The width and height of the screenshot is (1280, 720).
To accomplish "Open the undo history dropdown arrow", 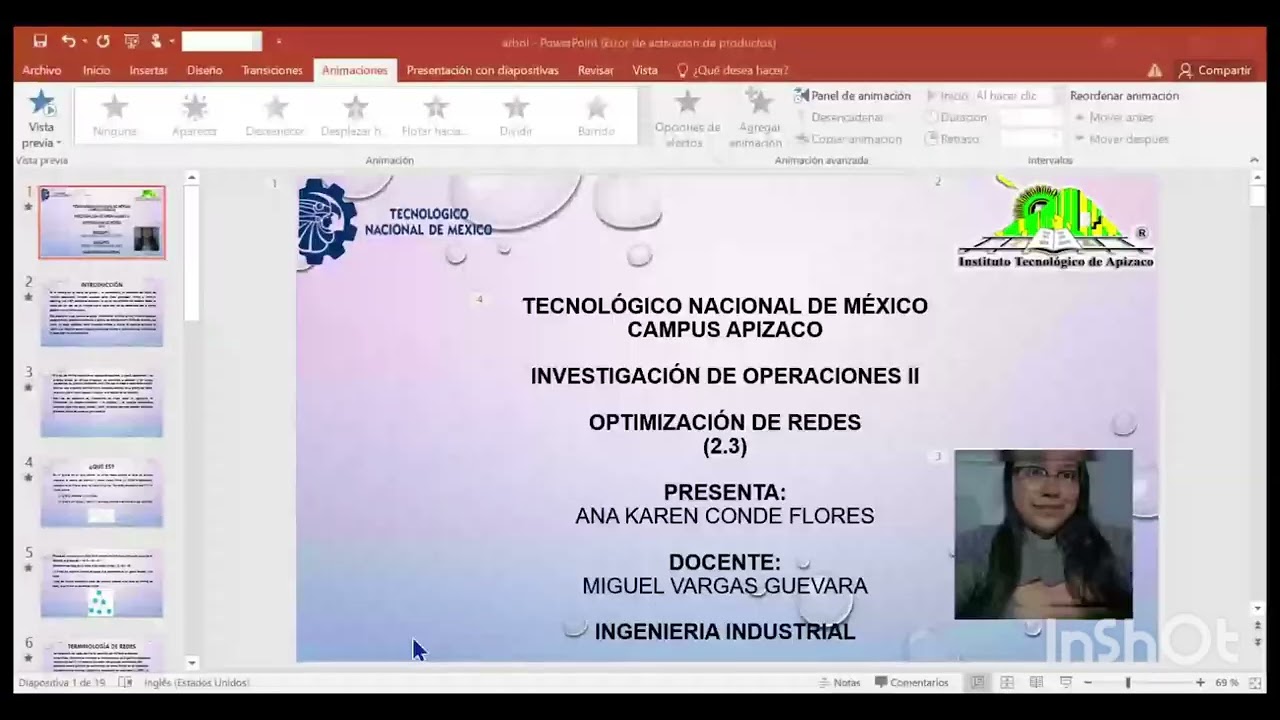I will [x=84, y=41].
